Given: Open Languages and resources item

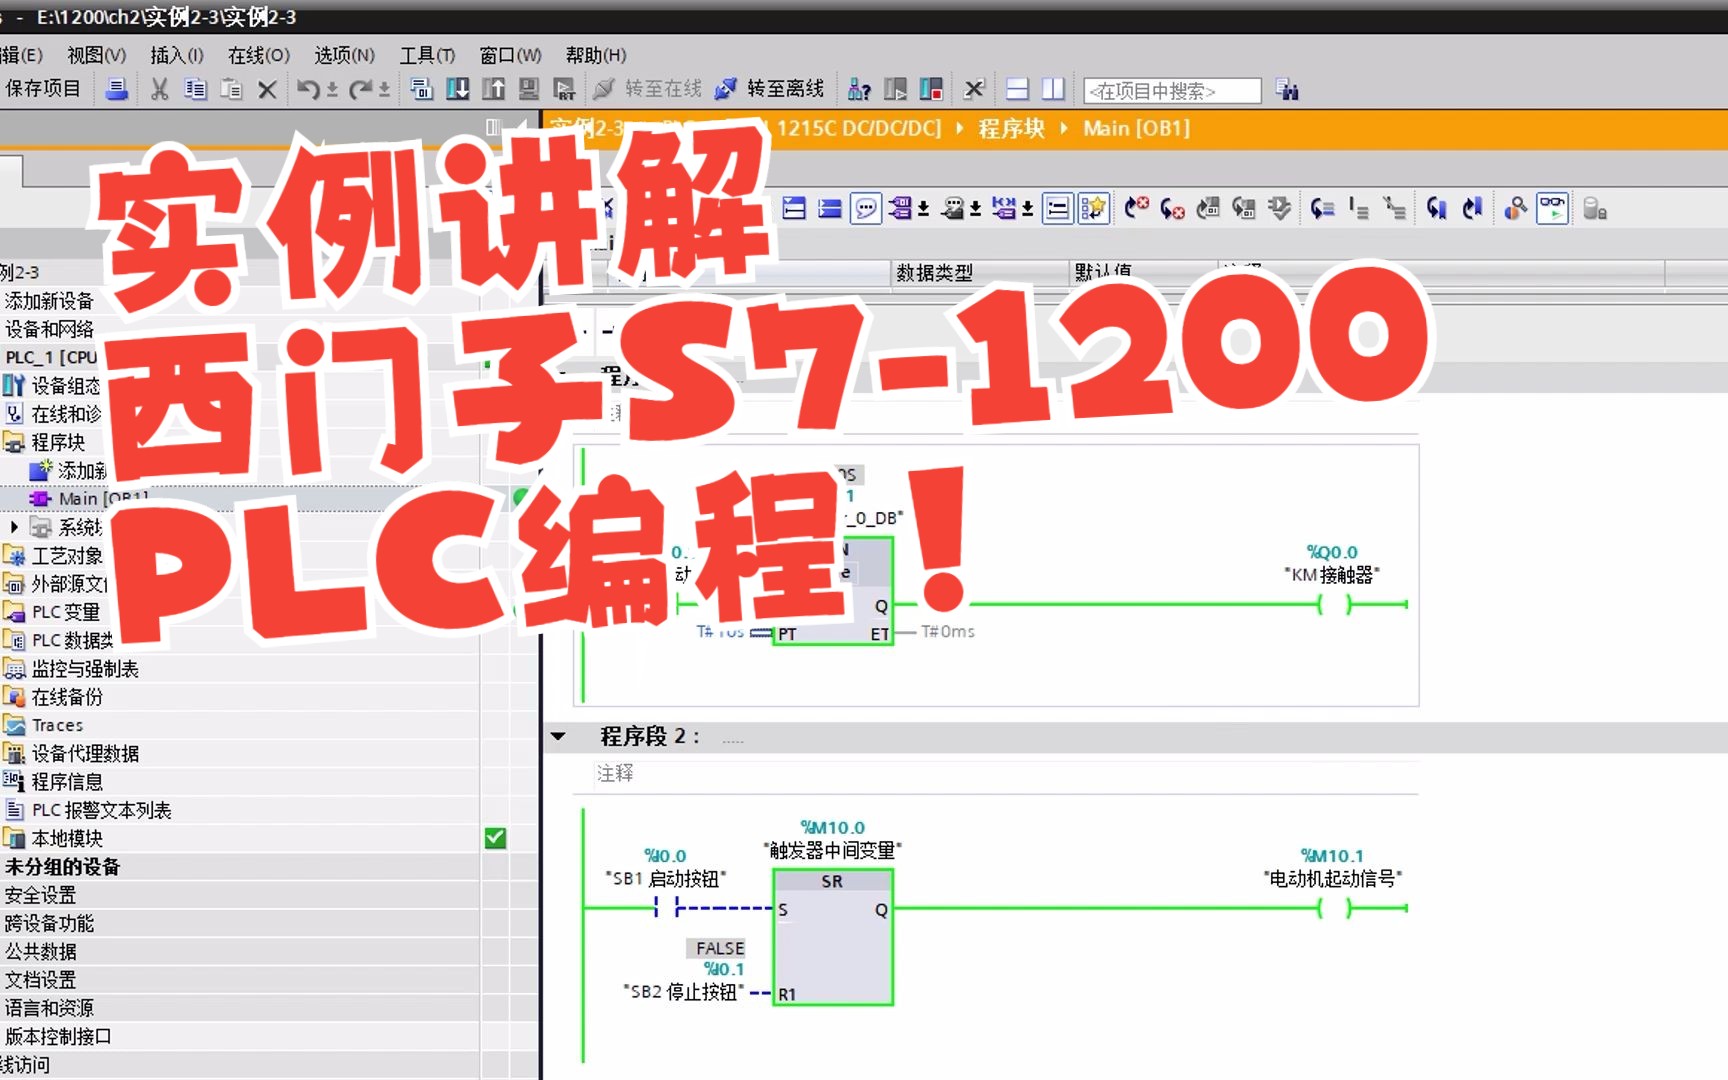Looking at the screenshot, I should tap(49, 1008).
